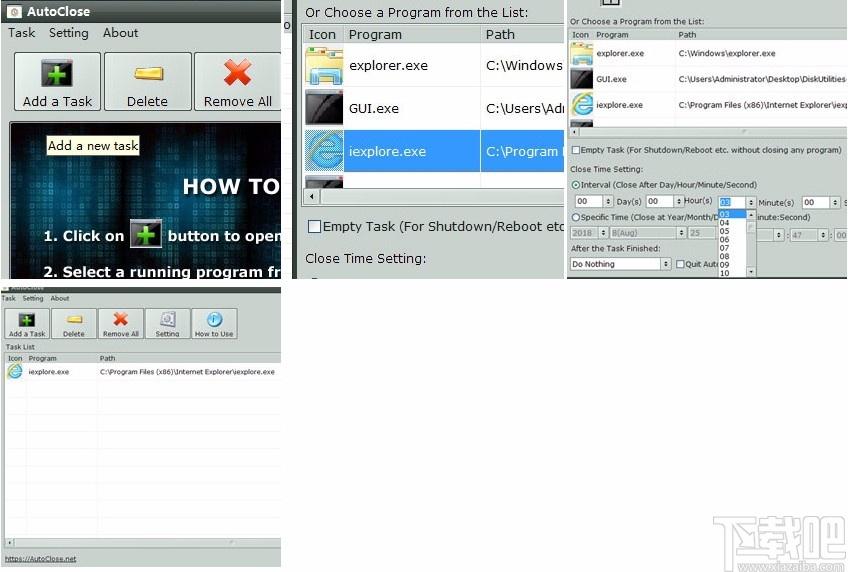Click the large explorer.exe folder icon in the enlarged list
The width and height of the screenshot is (848, 572).
pyautogui.click(x=323, y=65)
